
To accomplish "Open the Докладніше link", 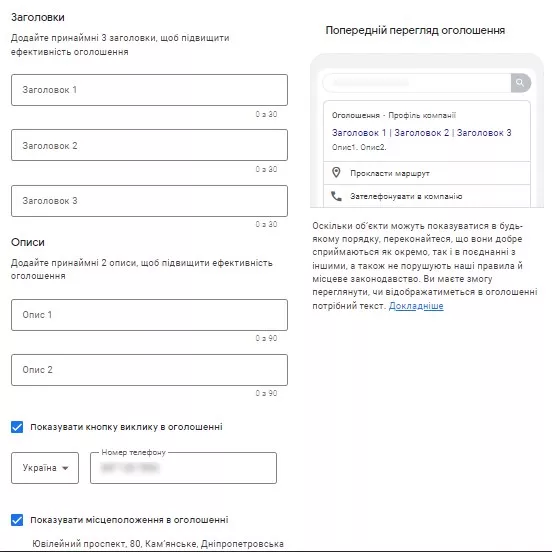I will (416, 306).
